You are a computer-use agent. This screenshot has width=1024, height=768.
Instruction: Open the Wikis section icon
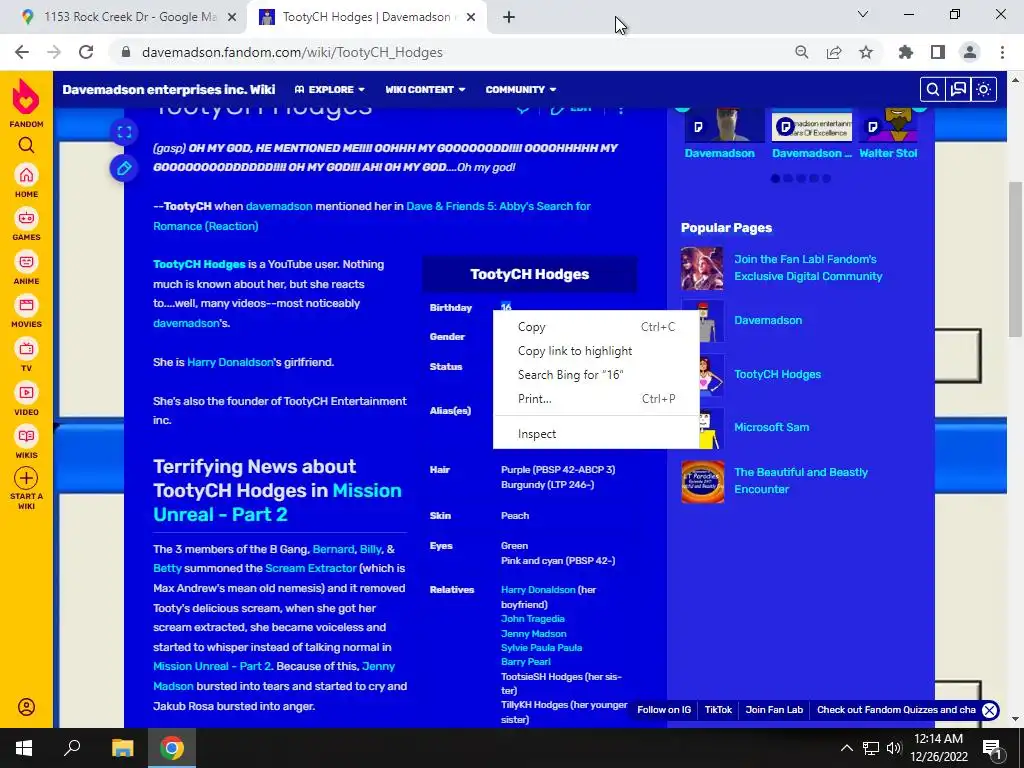click(x=26, y=436)
